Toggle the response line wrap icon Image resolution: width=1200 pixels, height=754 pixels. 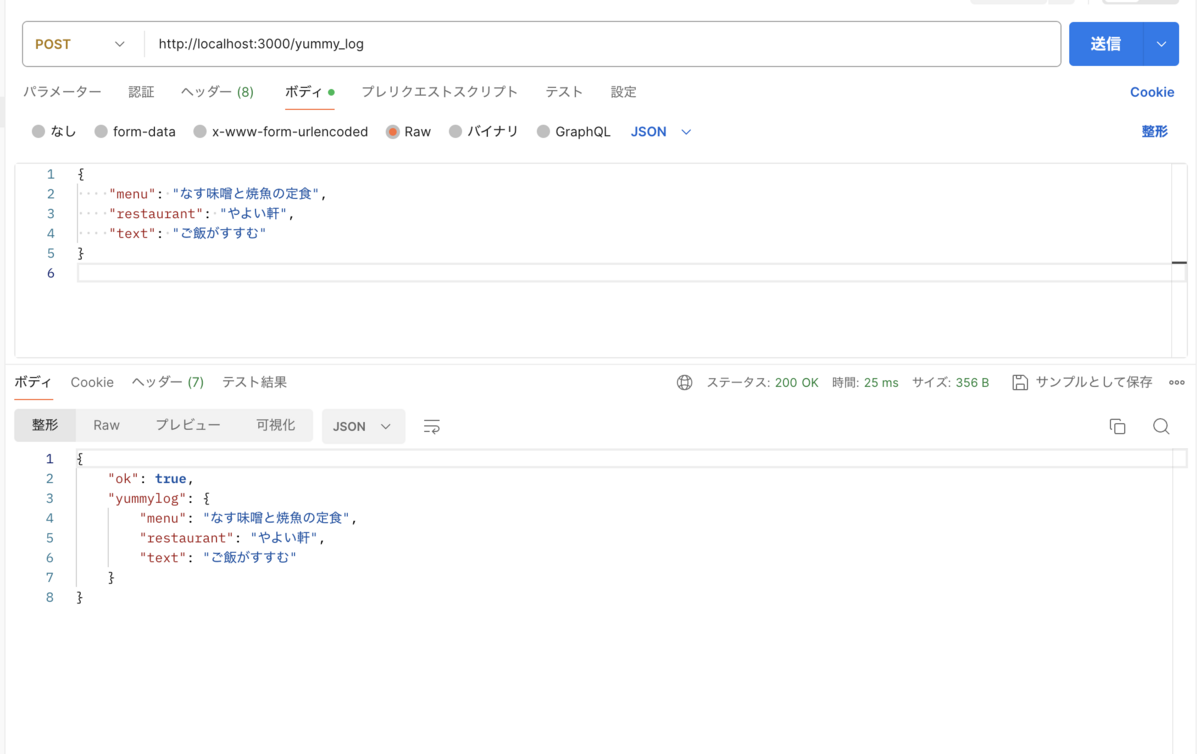pyautogui.click(x=432, y=427)
